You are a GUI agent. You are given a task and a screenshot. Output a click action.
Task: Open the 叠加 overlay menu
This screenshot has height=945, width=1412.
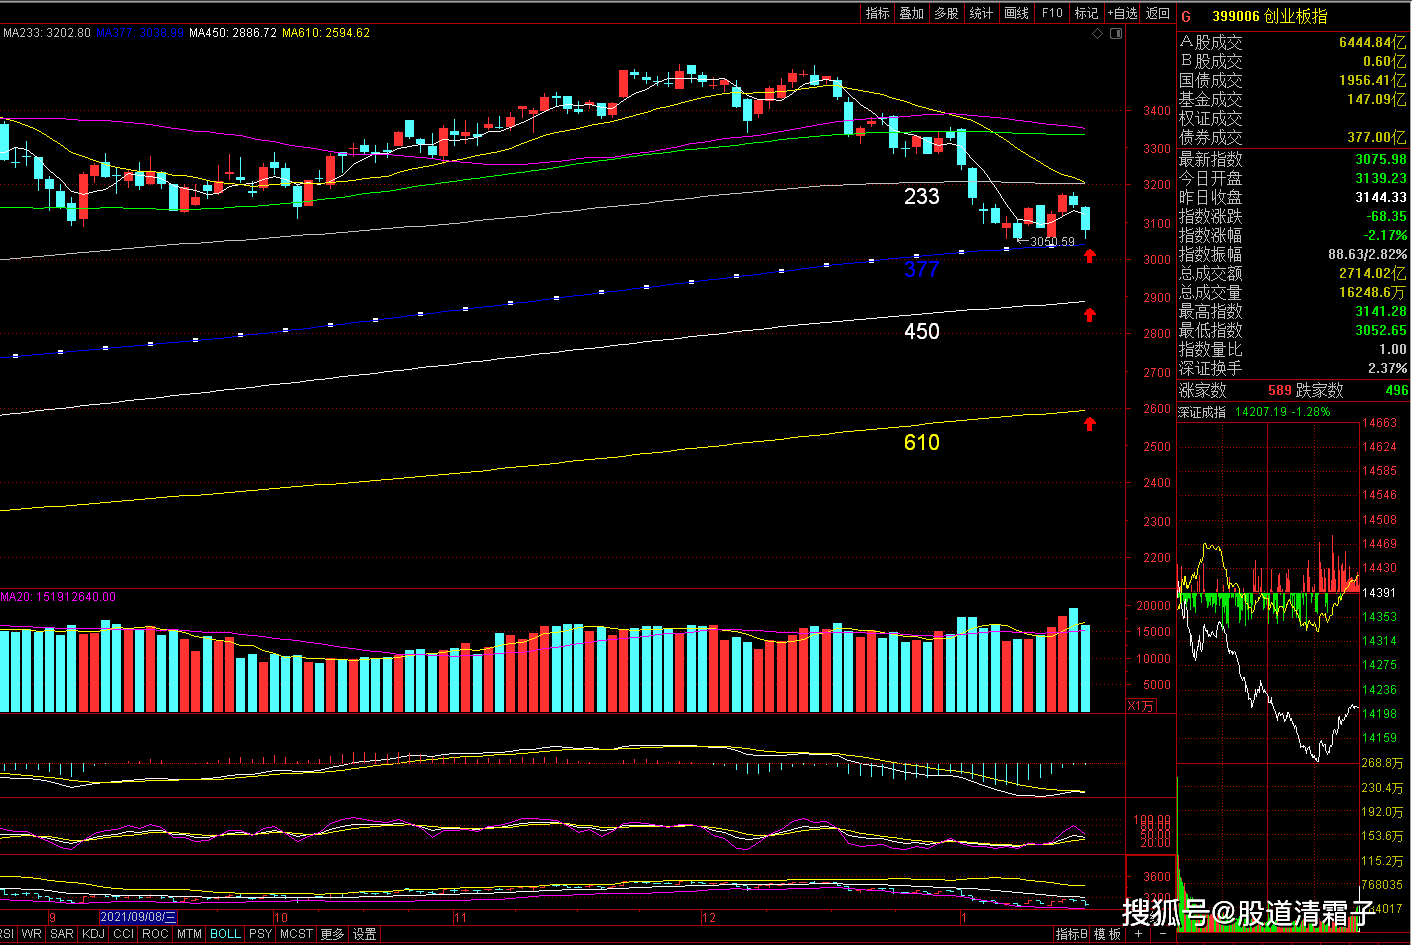[911, 13]
